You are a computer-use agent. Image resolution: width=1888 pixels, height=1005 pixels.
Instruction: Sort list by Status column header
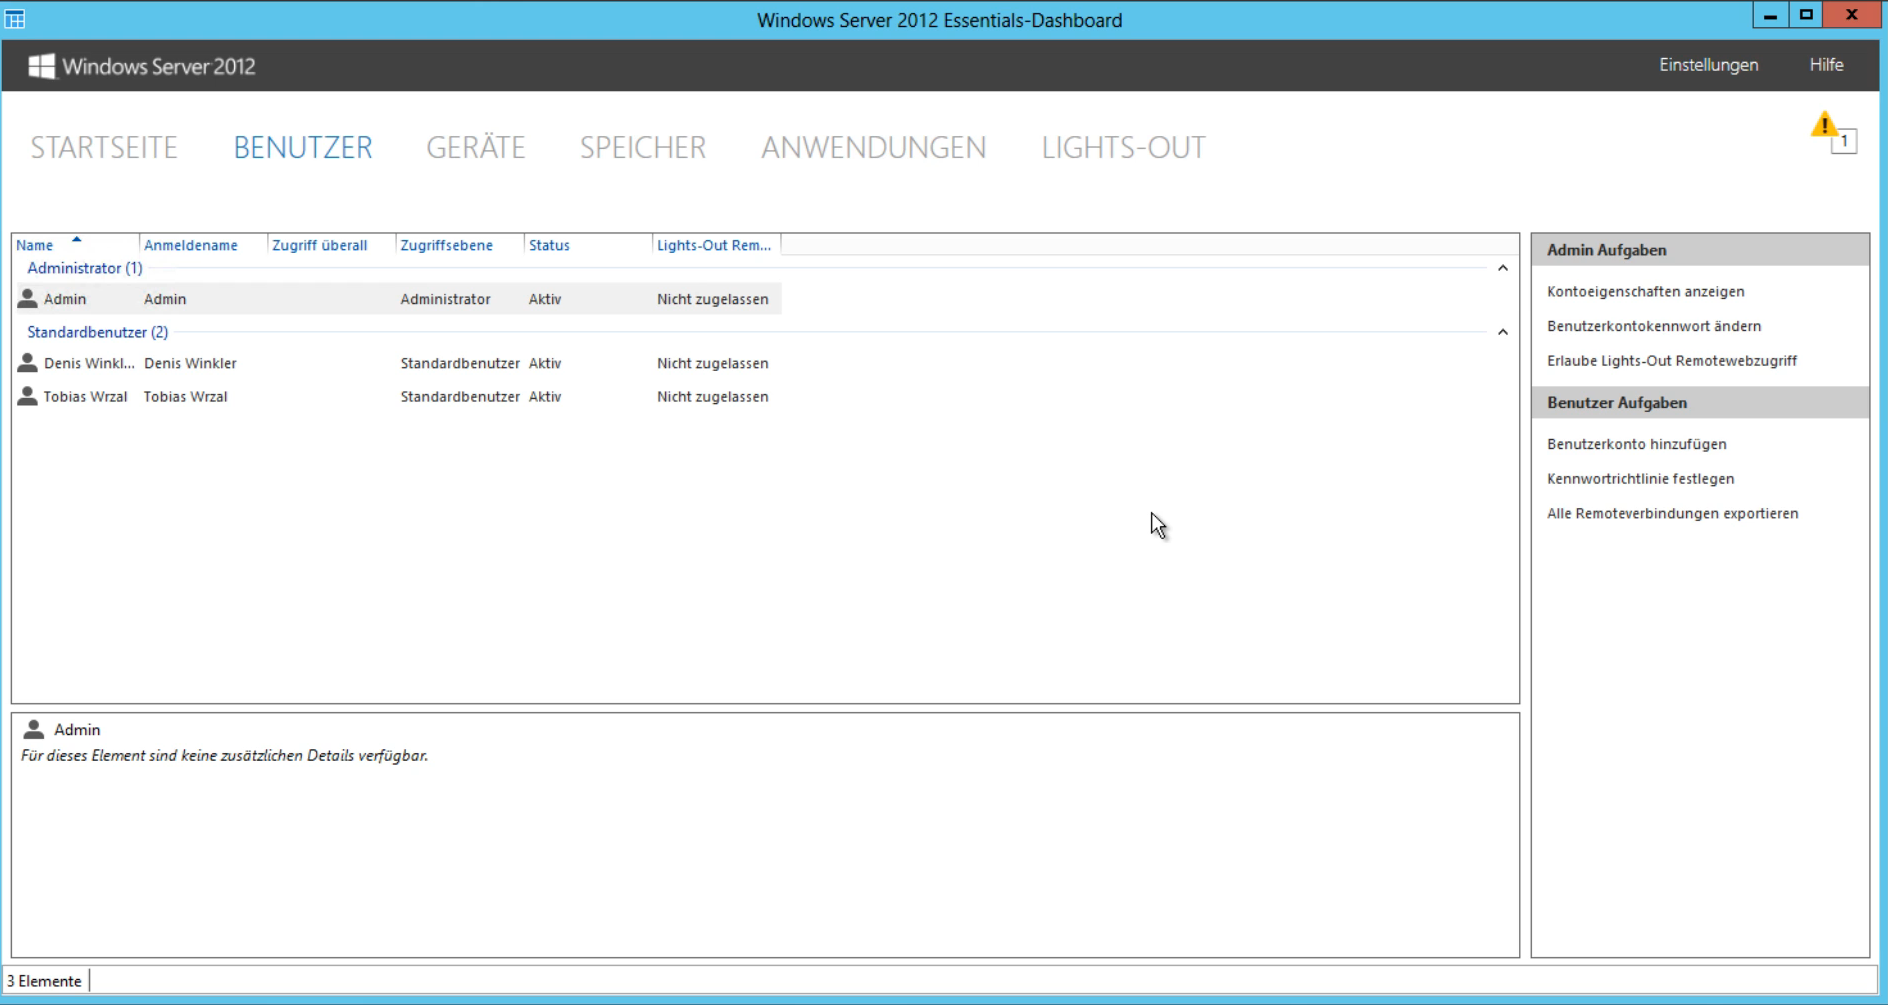point(549,245)
